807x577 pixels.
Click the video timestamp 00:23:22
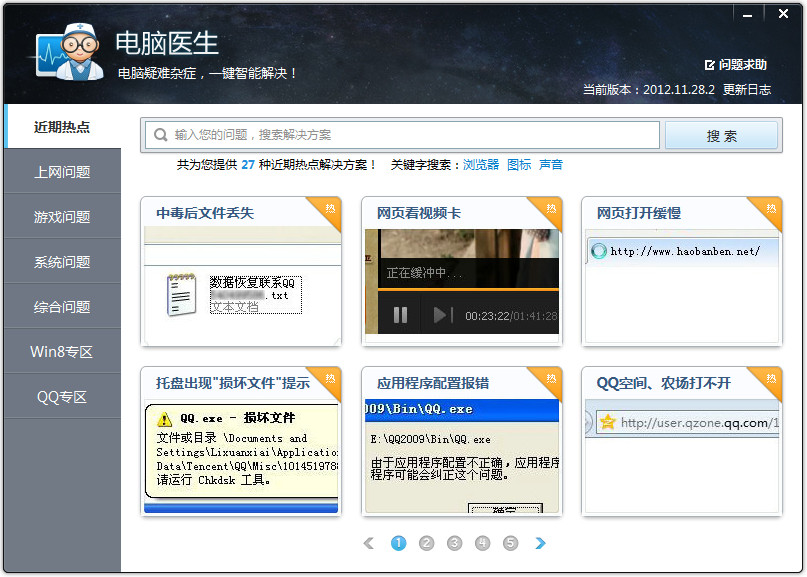487,316
